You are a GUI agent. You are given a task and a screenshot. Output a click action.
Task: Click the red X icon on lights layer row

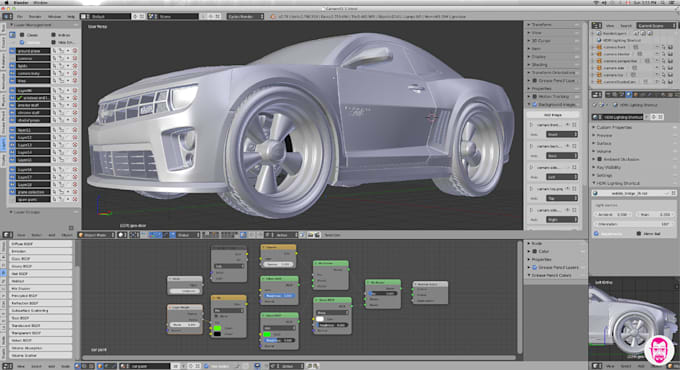pos(75,66)
